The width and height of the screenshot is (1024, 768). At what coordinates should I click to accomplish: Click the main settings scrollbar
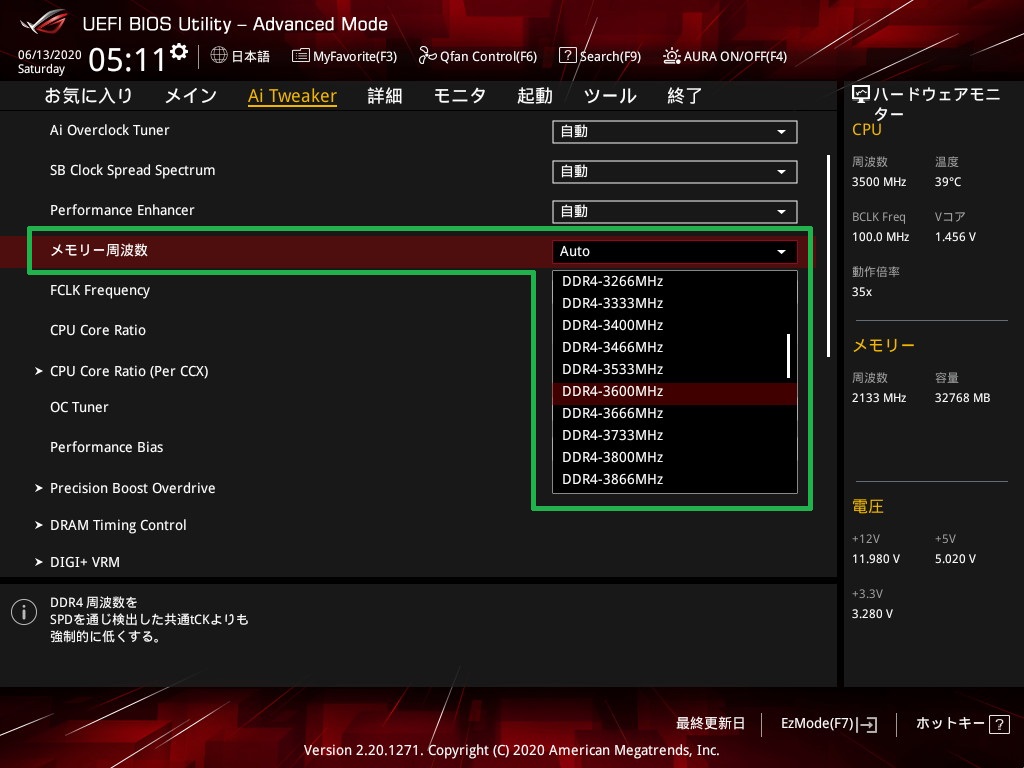(829, 256)
